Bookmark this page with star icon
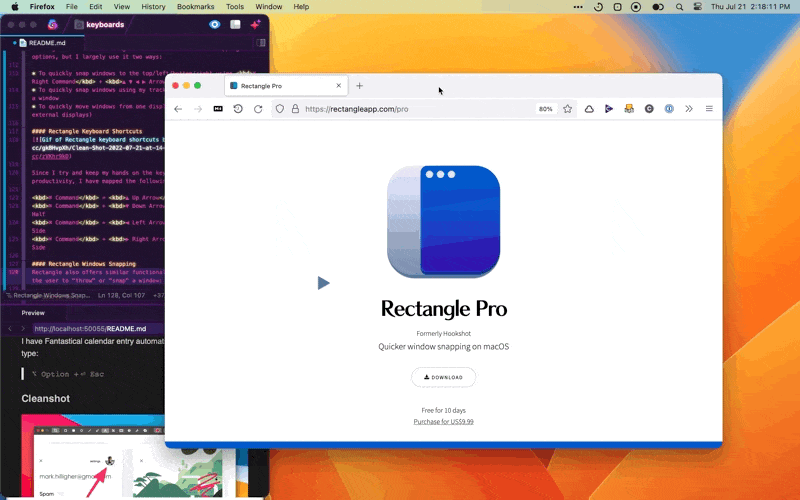This screenshot has height=500, width=800. tap(567, 109)
